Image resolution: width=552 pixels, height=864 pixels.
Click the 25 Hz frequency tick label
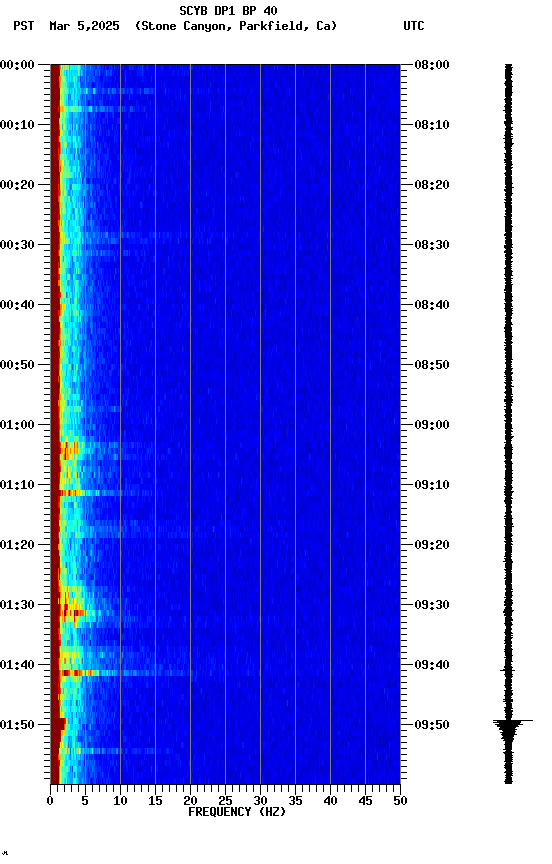pos(225,801)
